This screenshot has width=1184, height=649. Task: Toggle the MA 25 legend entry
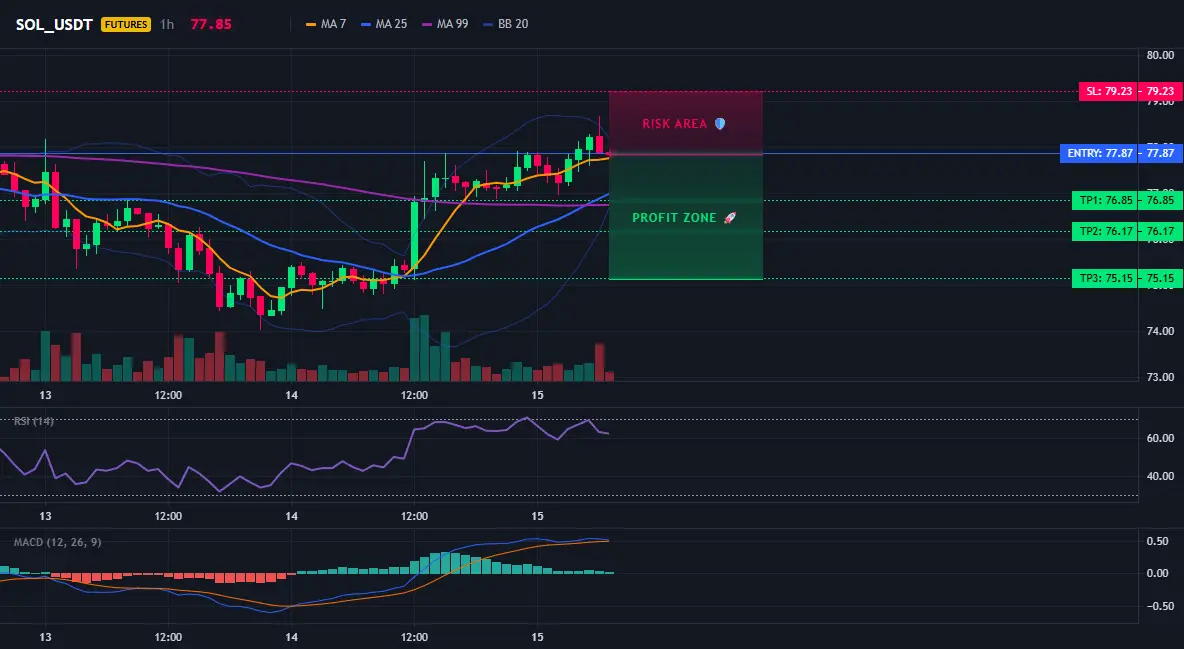[384, 24]
